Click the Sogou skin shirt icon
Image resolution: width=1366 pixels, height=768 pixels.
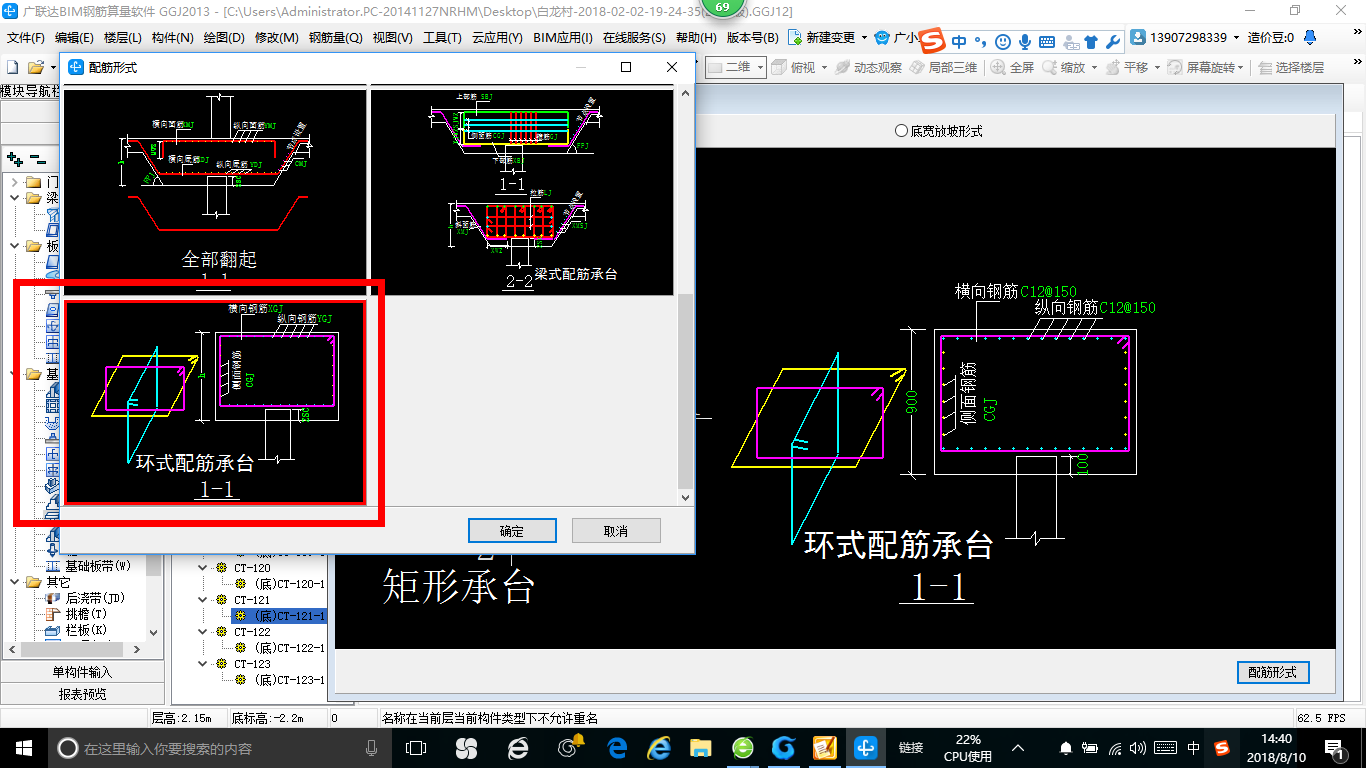pos(1091,41)
